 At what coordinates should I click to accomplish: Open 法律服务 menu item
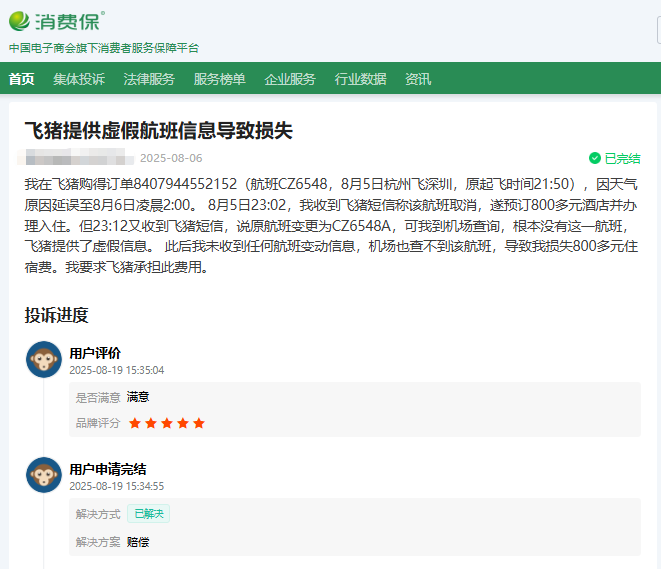(x=149, y=79)
